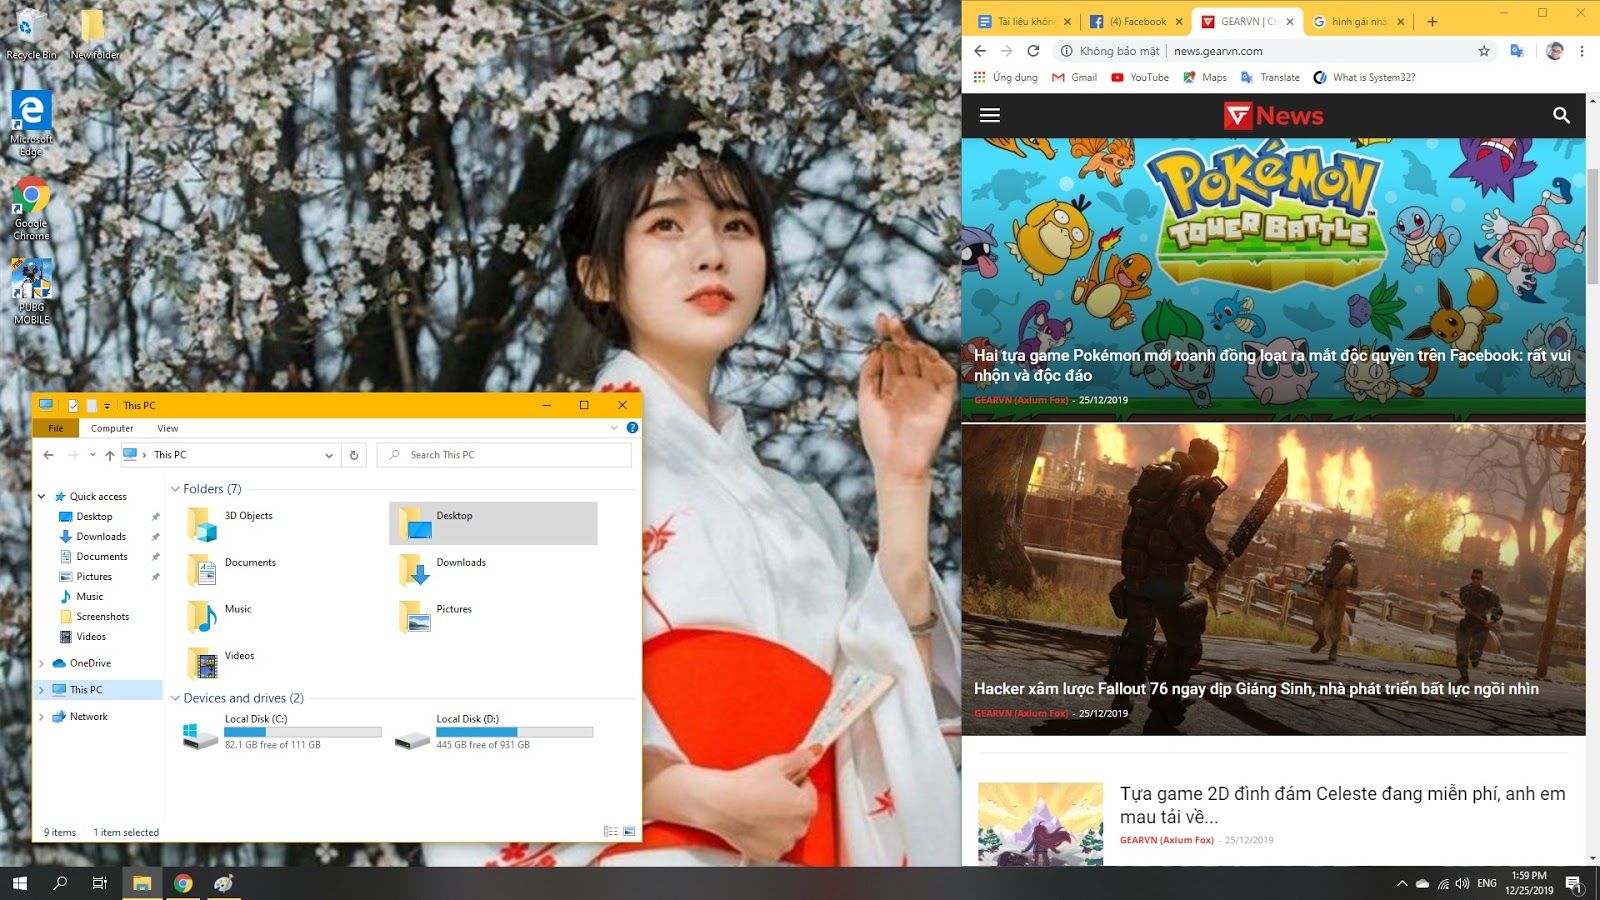Switch Explorer to details view icon
1600x900 pixels.
[x=611, y=832]
